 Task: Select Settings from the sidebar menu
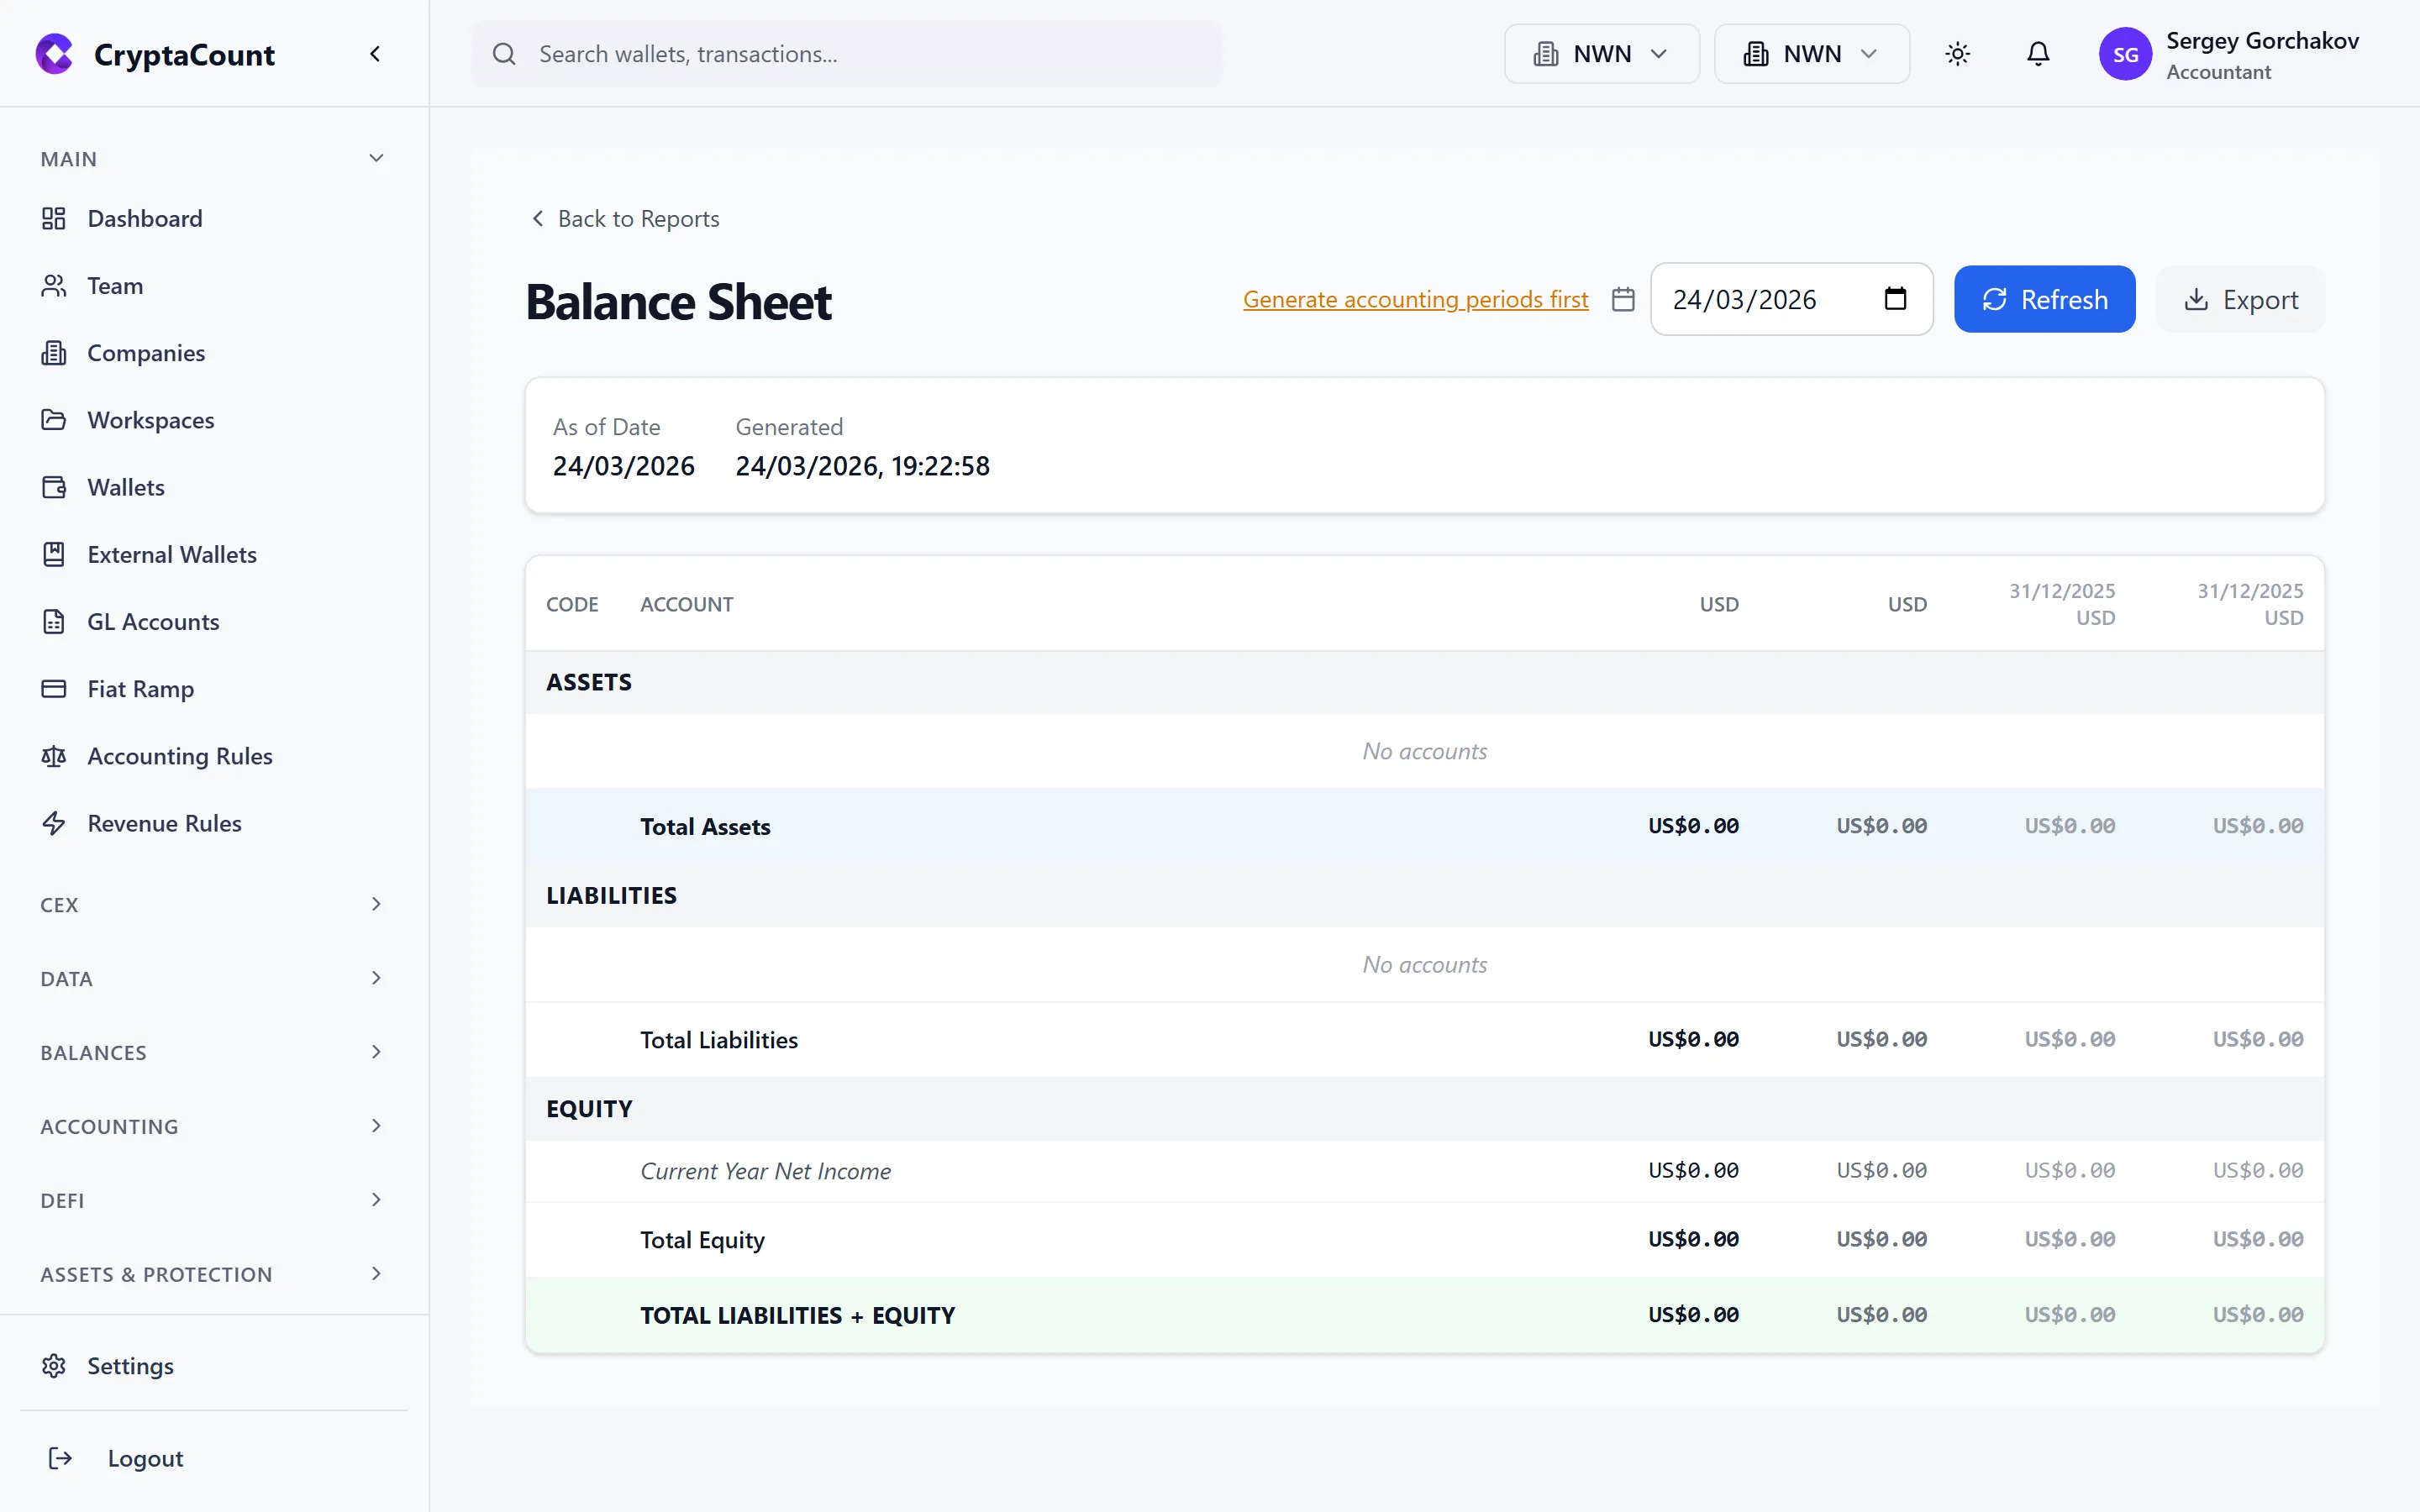tap(129, 1365)
